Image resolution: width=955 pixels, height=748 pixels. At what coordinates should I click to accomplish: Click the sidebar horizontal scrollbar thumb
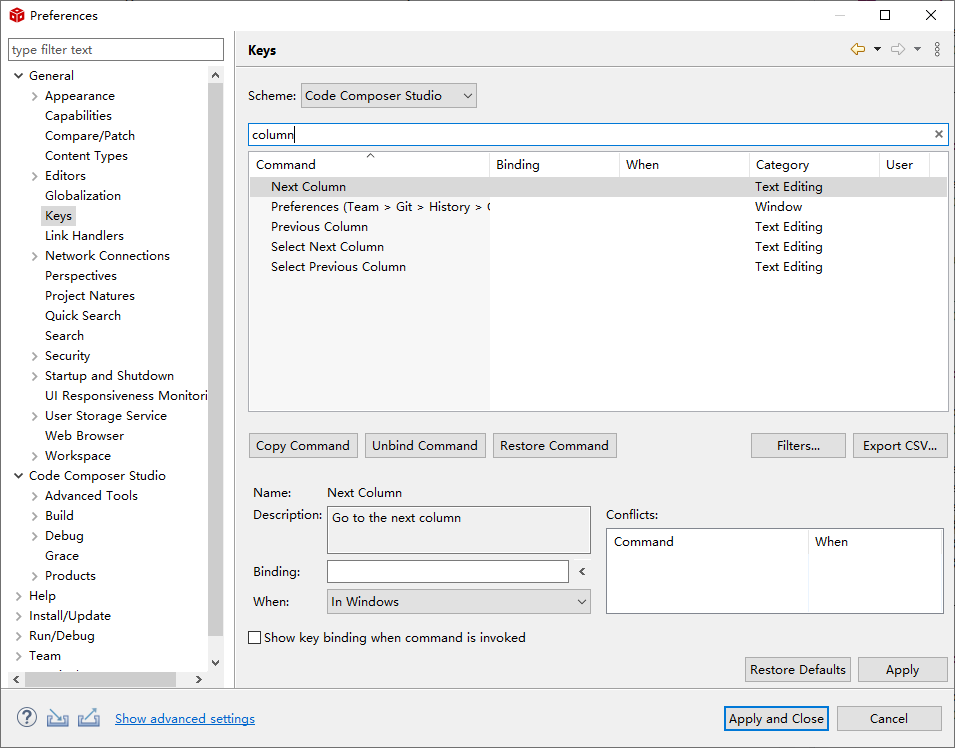100,679
